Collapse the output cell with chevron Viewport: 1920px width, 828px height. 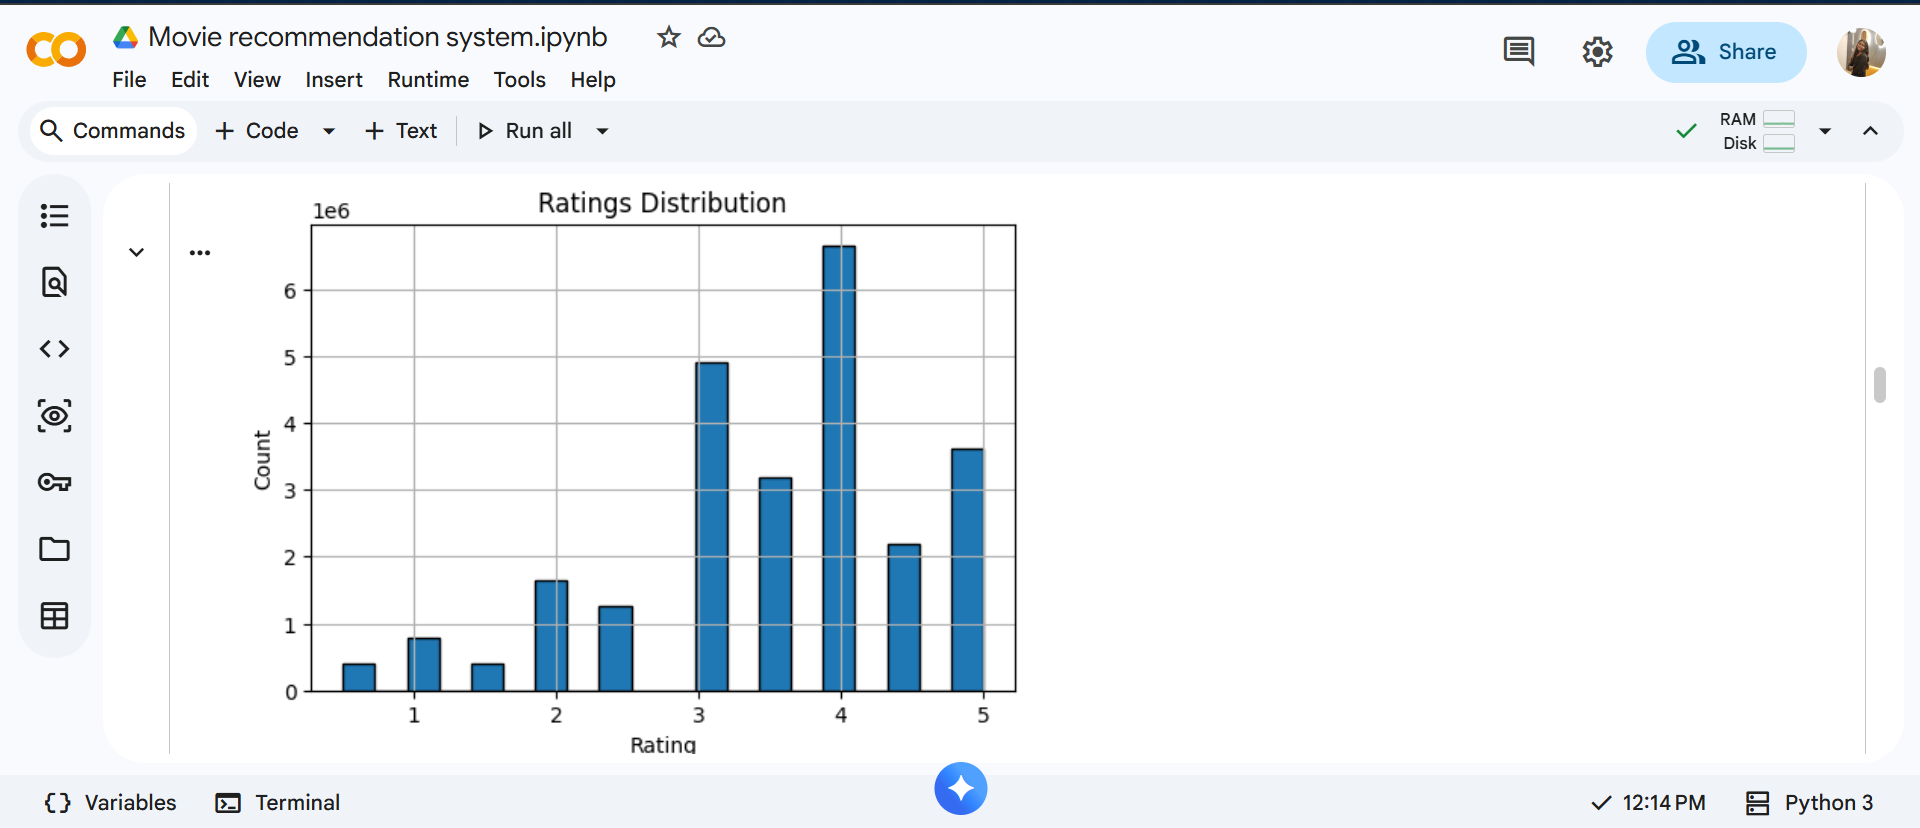point(137,253)
